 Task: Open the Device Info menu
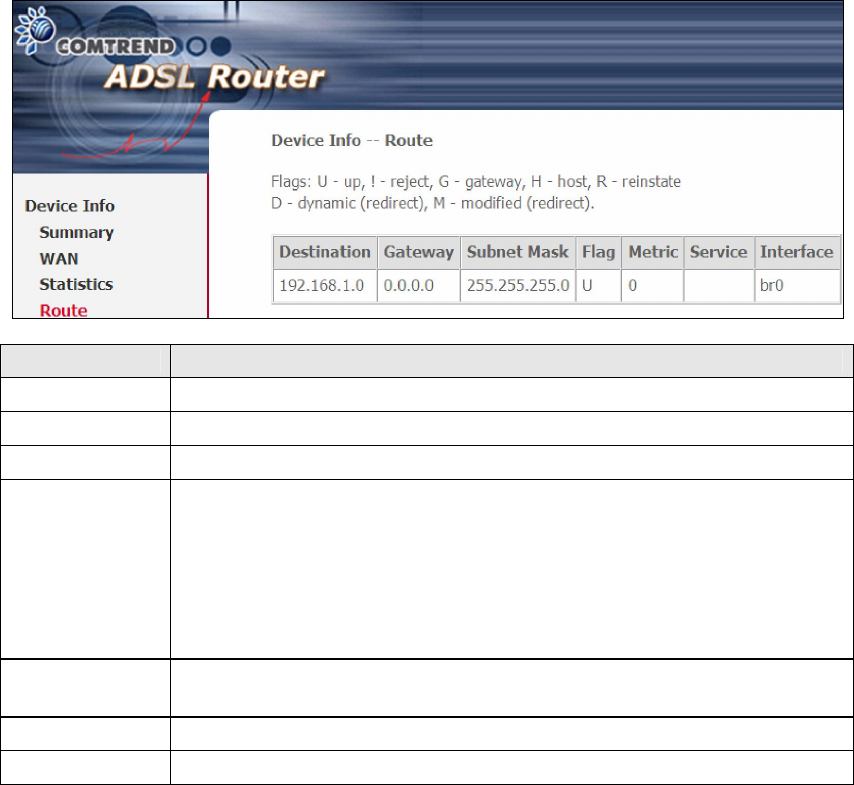(70, 206)
